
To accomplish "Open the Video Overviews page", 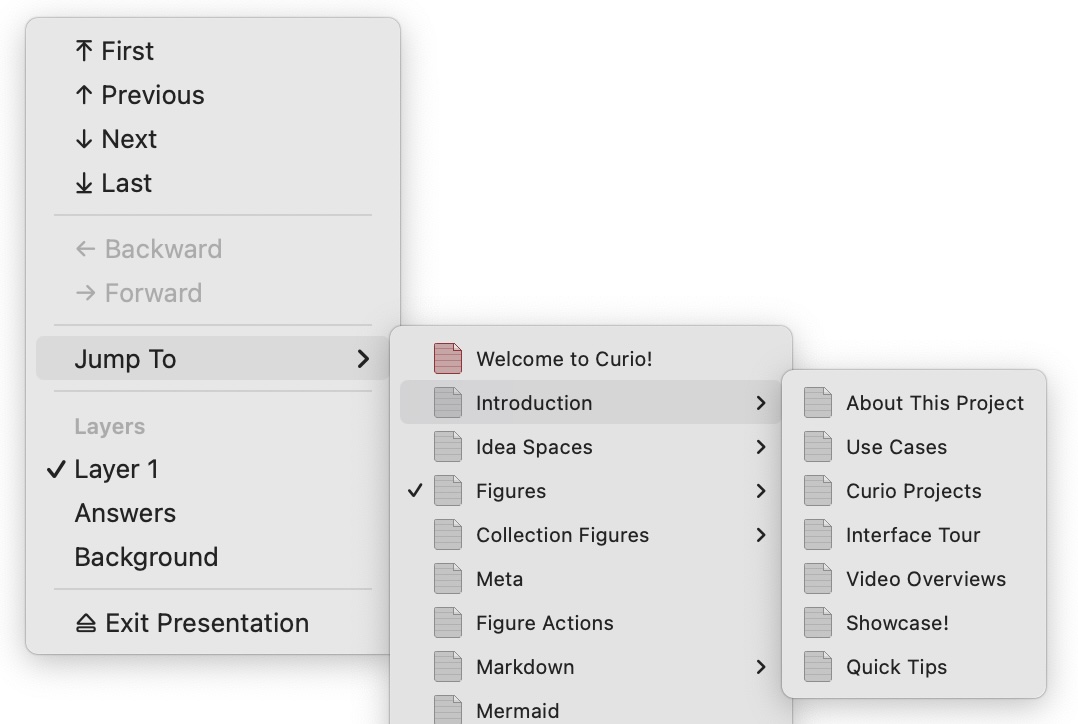I will click(914, 579).
